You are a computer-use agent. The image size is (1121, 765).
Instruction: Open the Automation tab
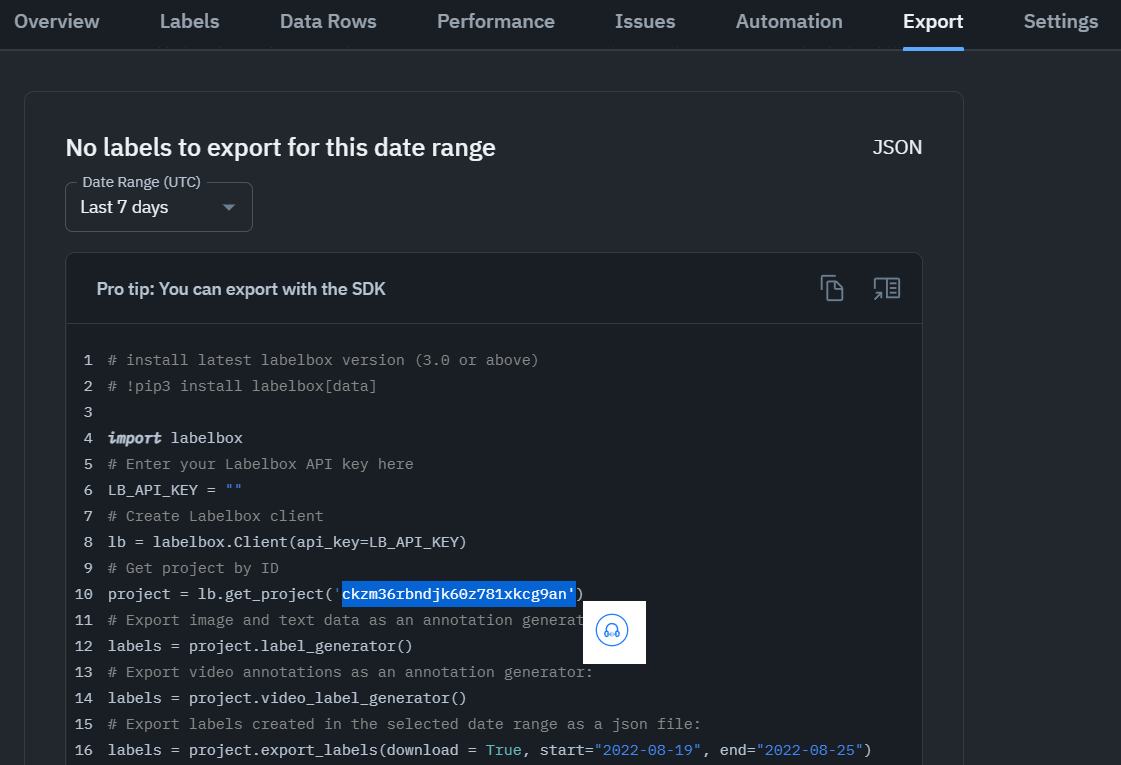click(789, 21)
